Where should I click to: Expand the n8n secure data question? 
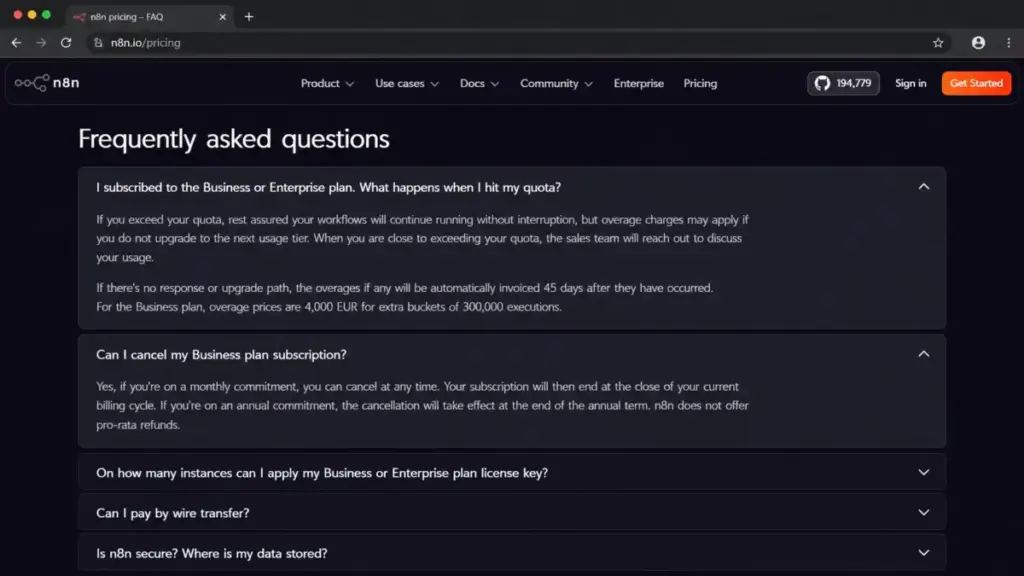tap(512, 553)
